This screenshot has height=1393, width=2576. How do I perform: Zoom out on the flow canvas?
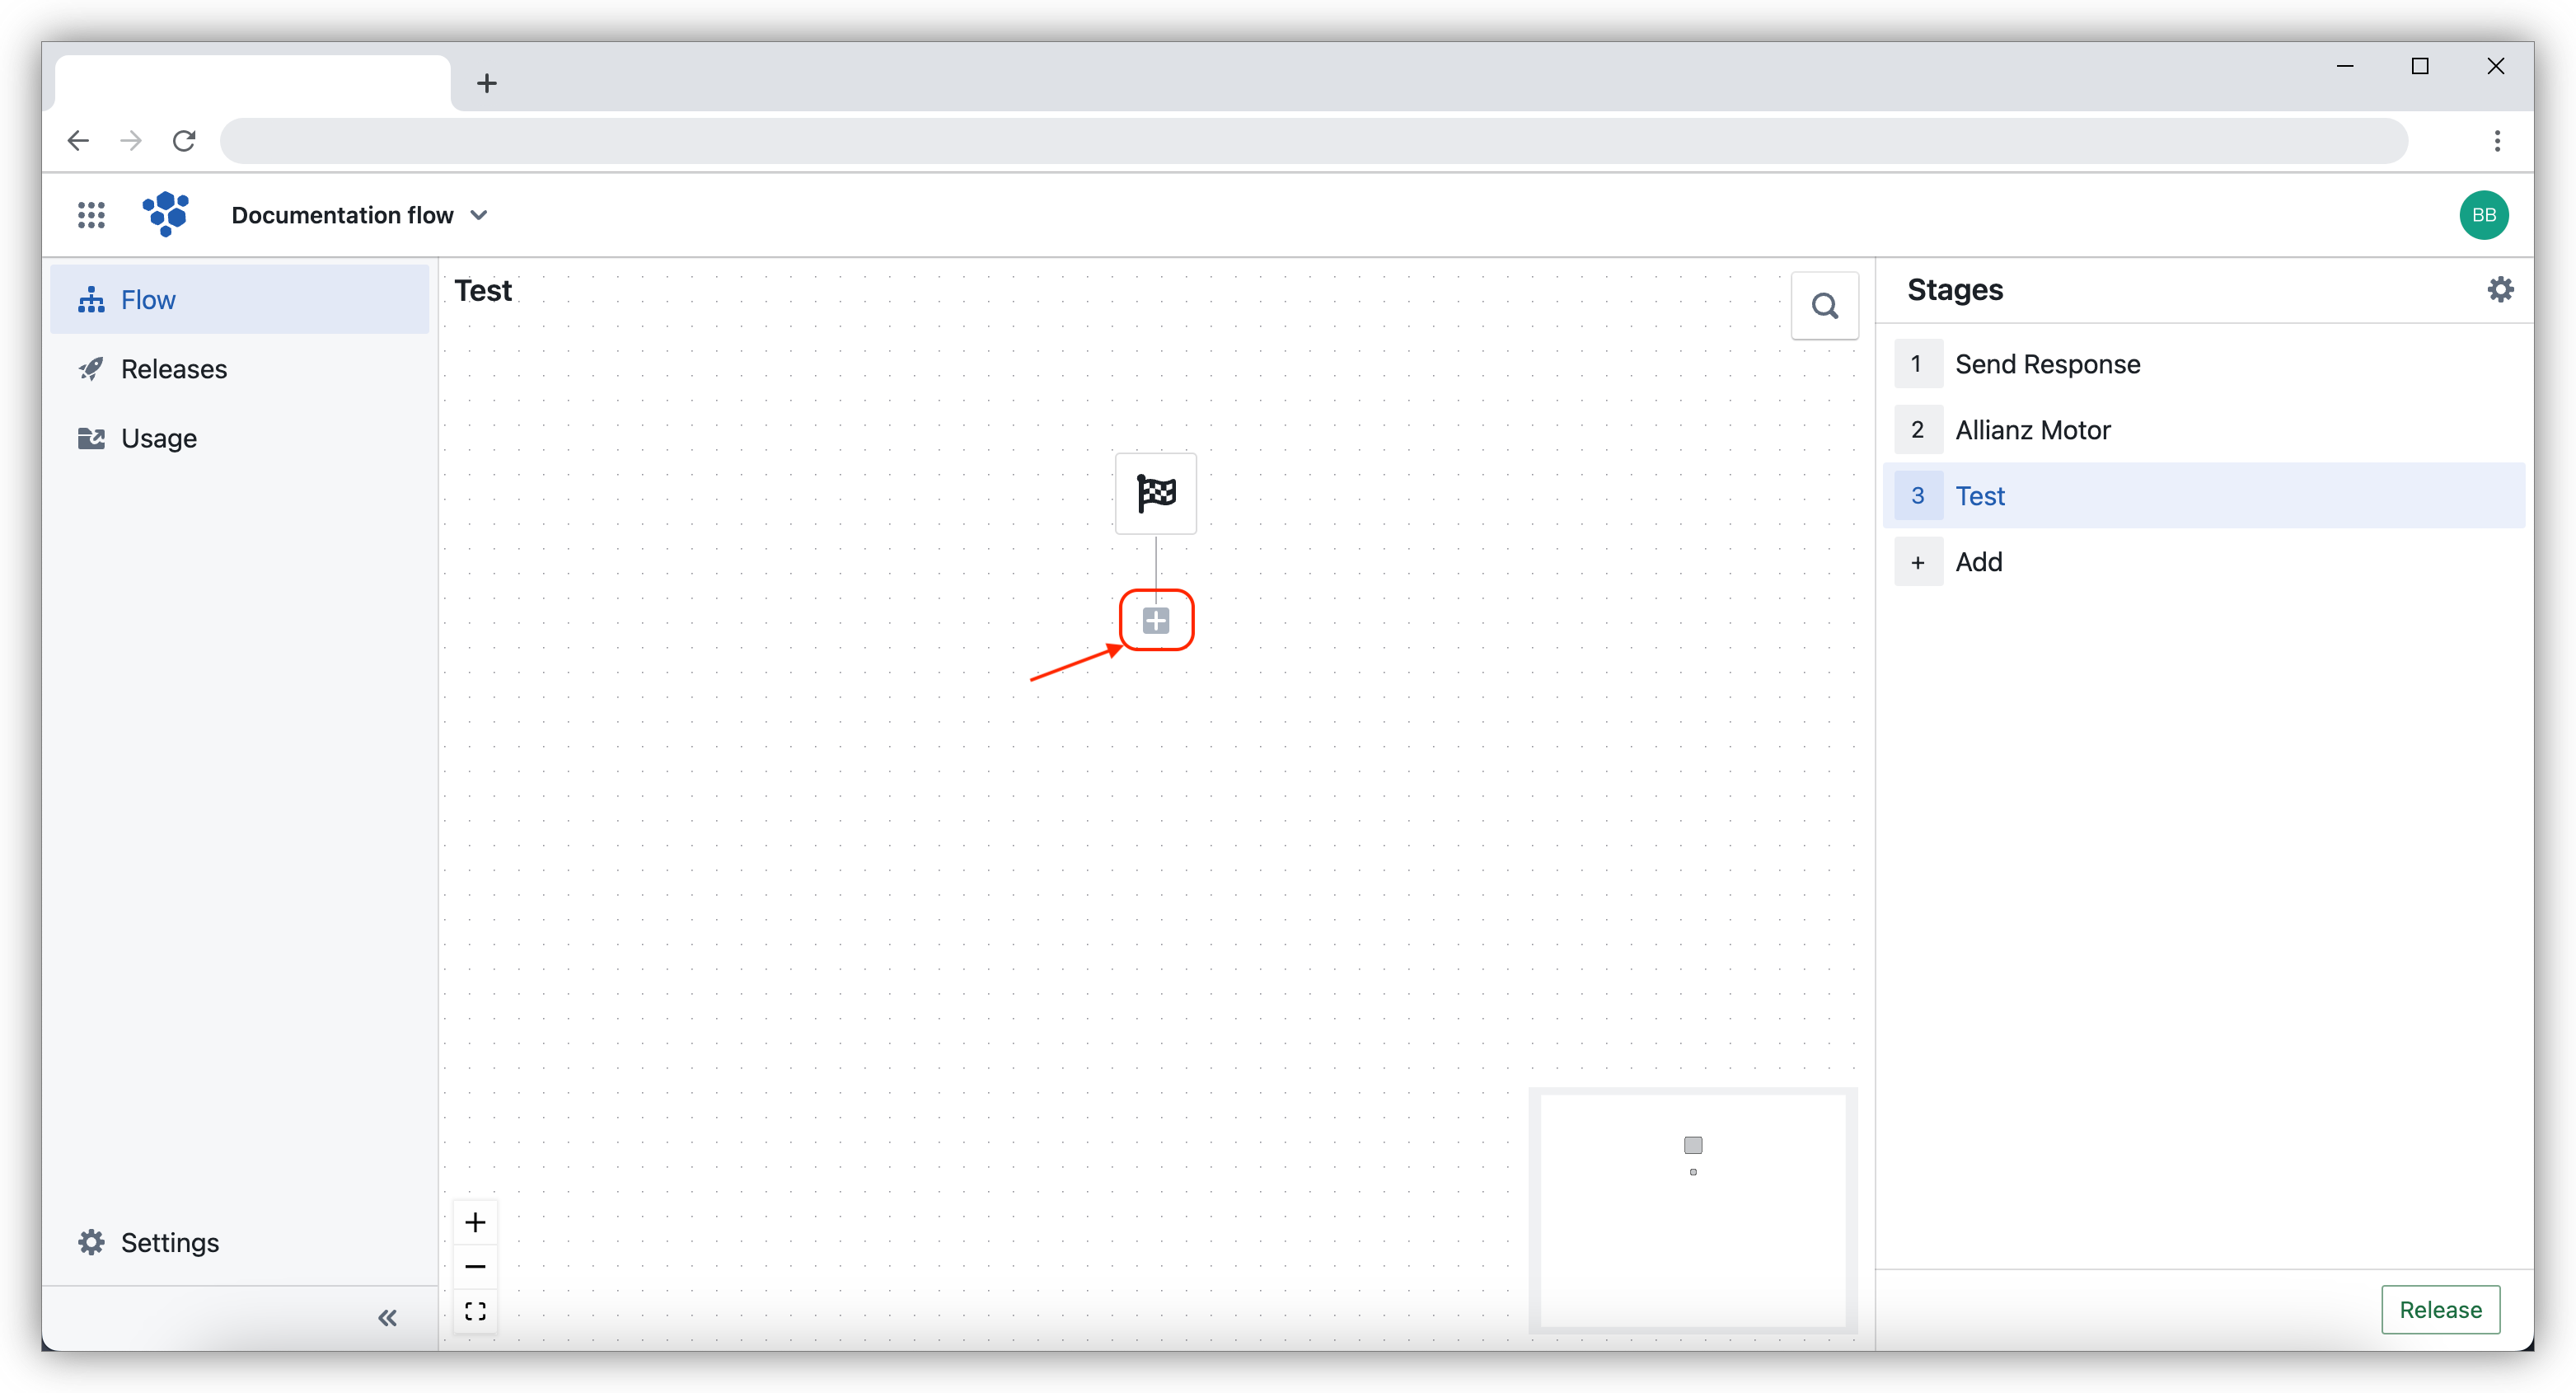tap(476, 1266)
